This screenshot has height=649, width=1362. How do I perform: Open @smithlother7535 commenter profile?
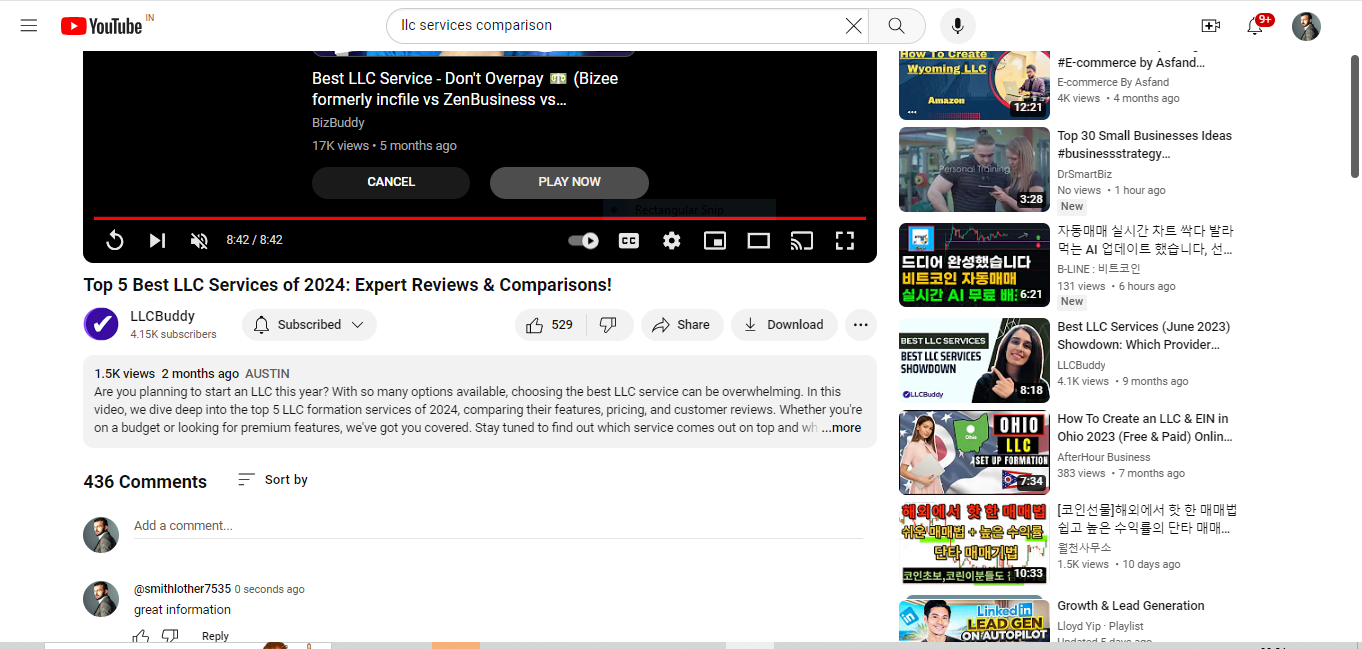(x=182, y=589)
